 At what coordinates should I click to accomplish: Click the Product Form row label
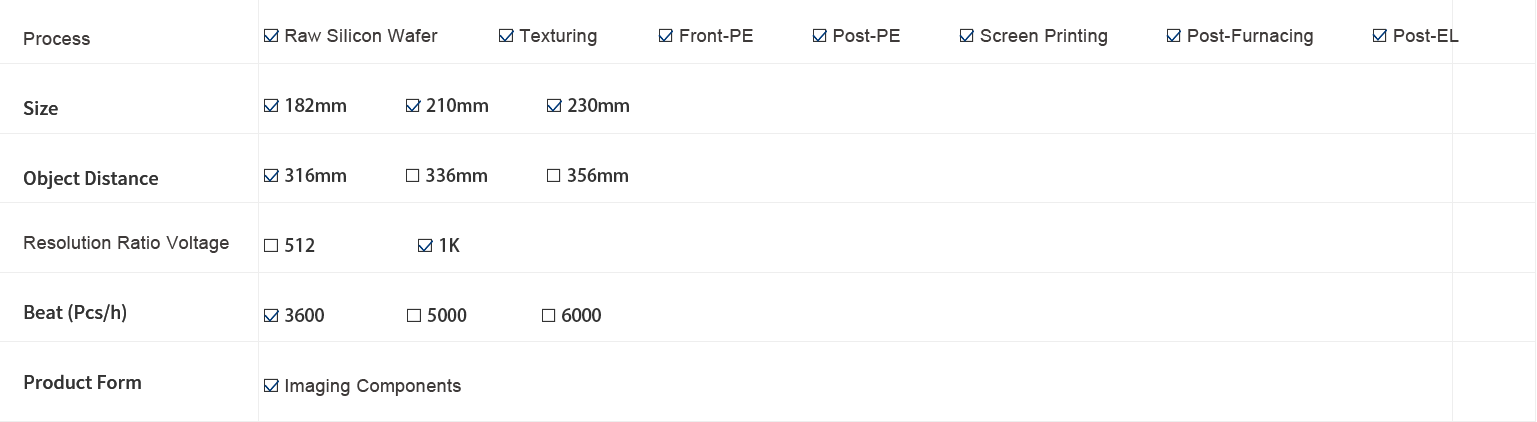[x=82, y=383]
